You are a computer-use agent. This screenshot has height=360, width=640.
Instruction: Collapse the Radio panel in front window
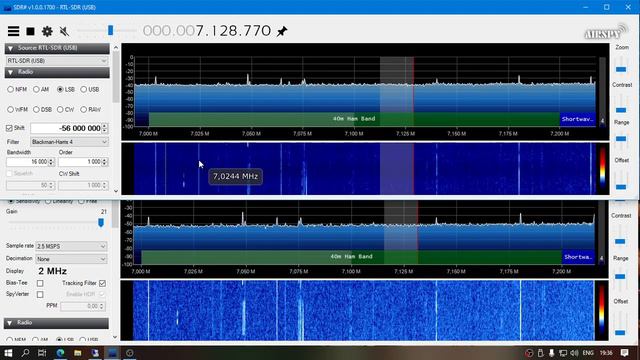(57, 72)
